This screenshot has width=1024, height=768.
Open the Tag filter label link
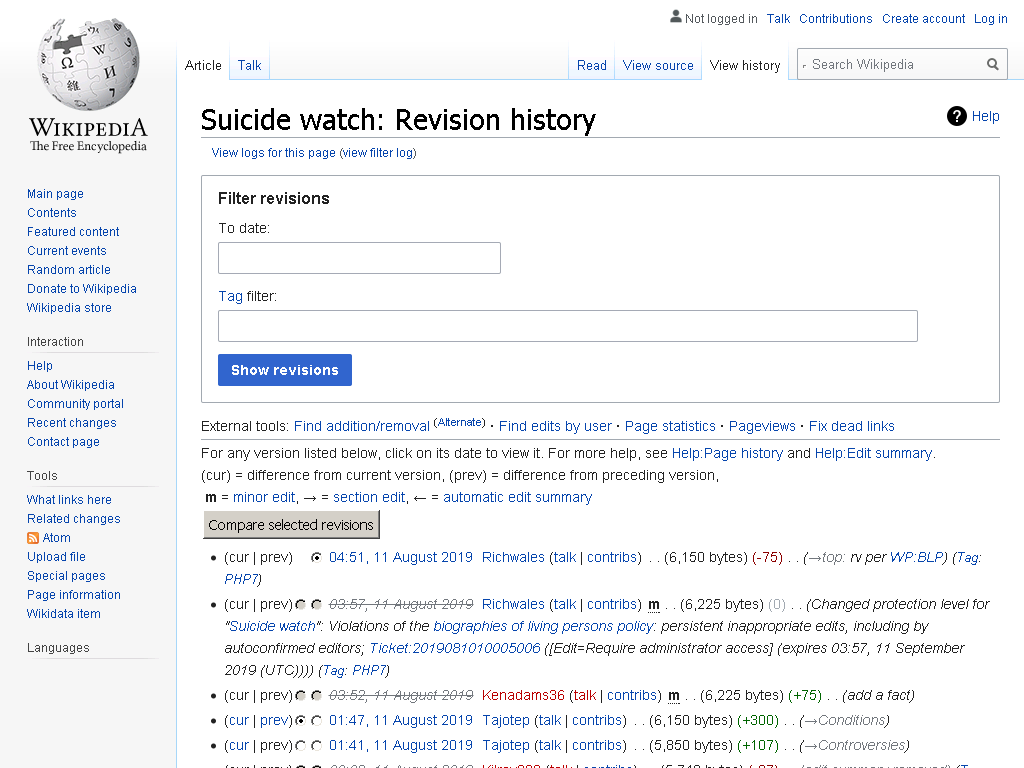tap(230, 296)
